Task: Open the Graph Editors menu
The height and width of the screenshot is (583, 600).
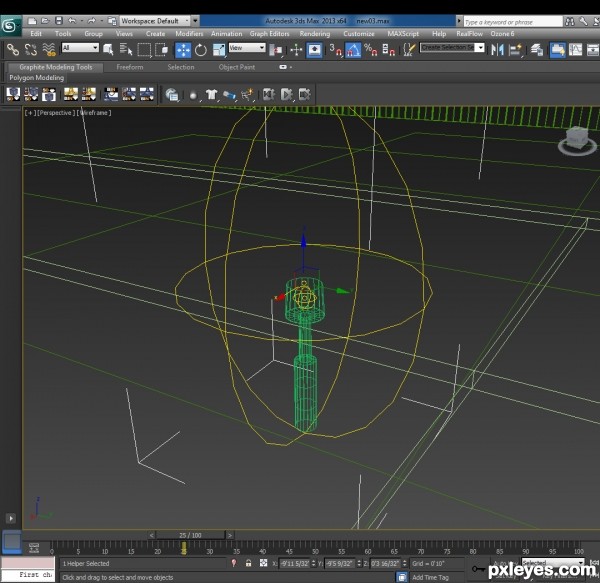Action: coord(269,34)
